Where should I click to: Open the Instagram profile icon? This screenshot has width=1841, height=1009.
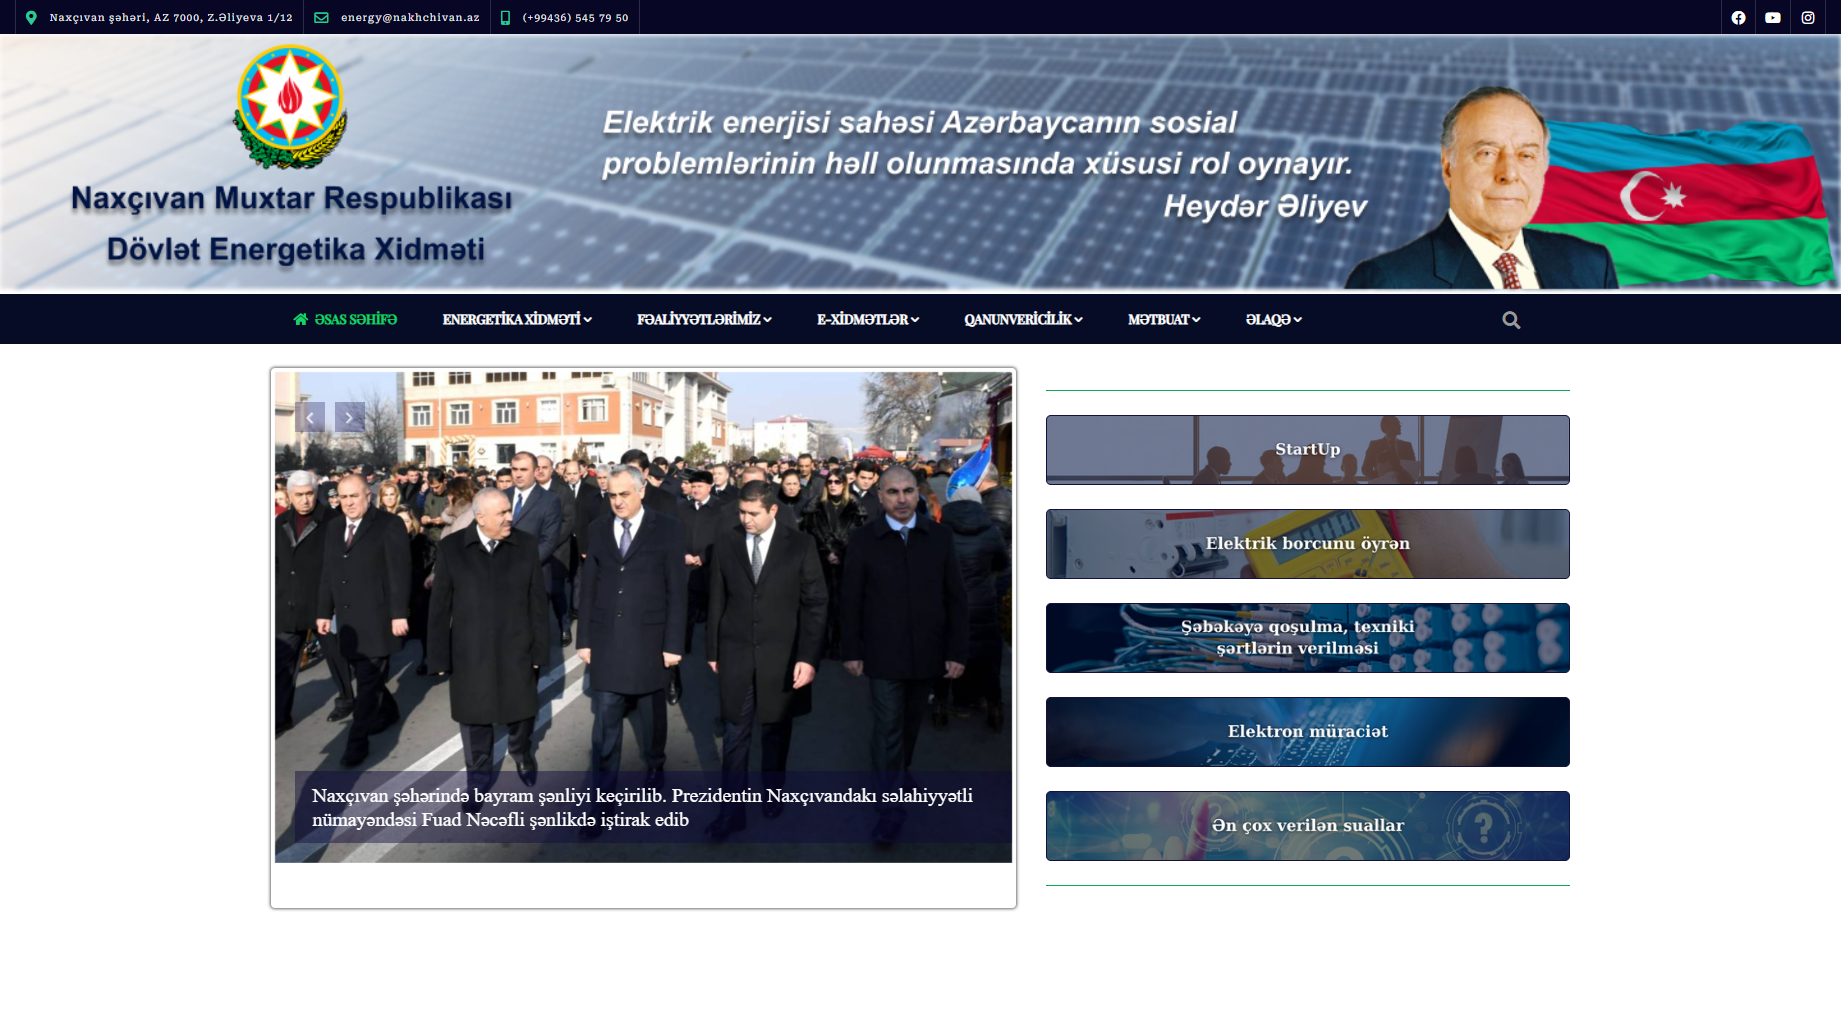point(1807,18)
